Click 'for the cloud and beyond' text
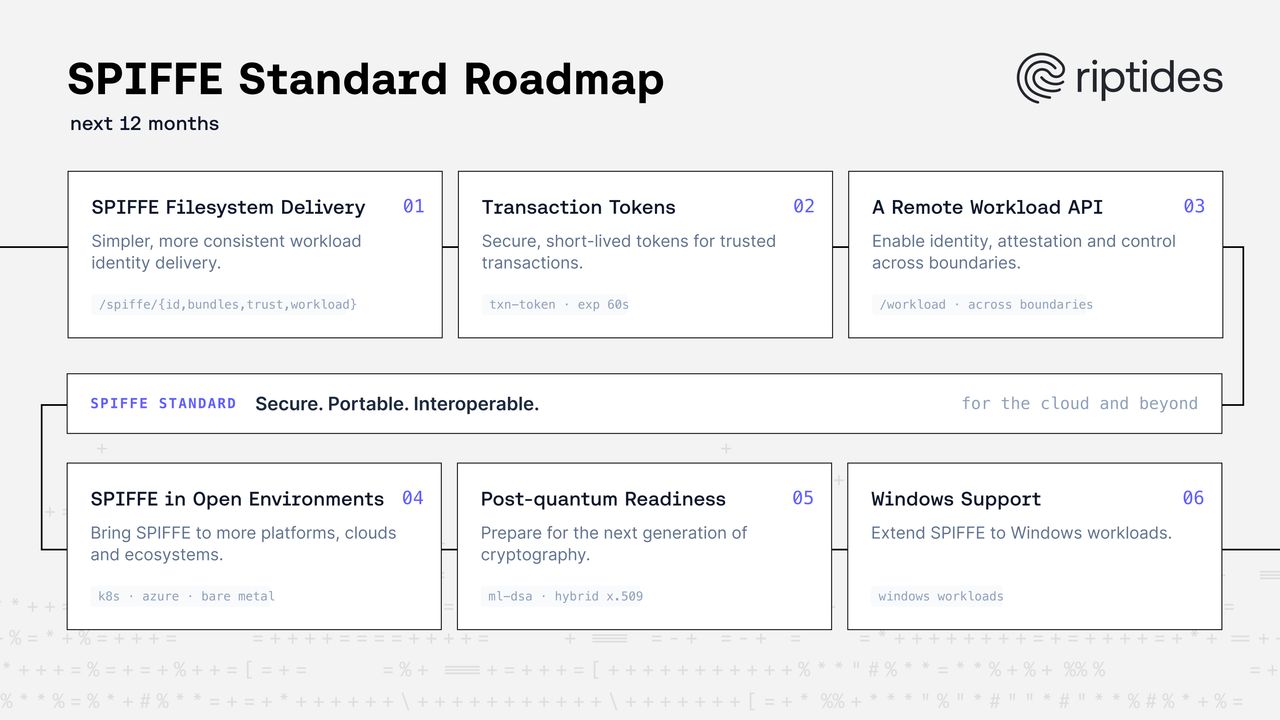 [1079, 403]
